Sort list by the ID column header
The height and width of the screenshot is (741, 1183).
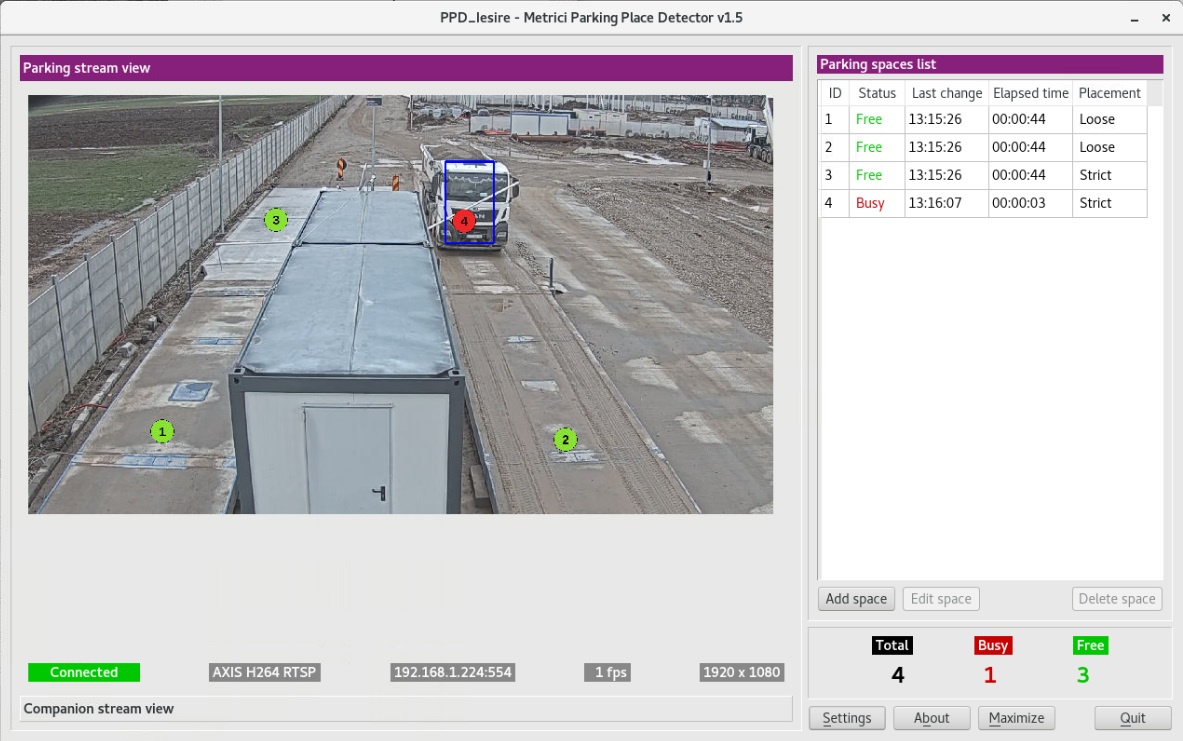point(835,93)
